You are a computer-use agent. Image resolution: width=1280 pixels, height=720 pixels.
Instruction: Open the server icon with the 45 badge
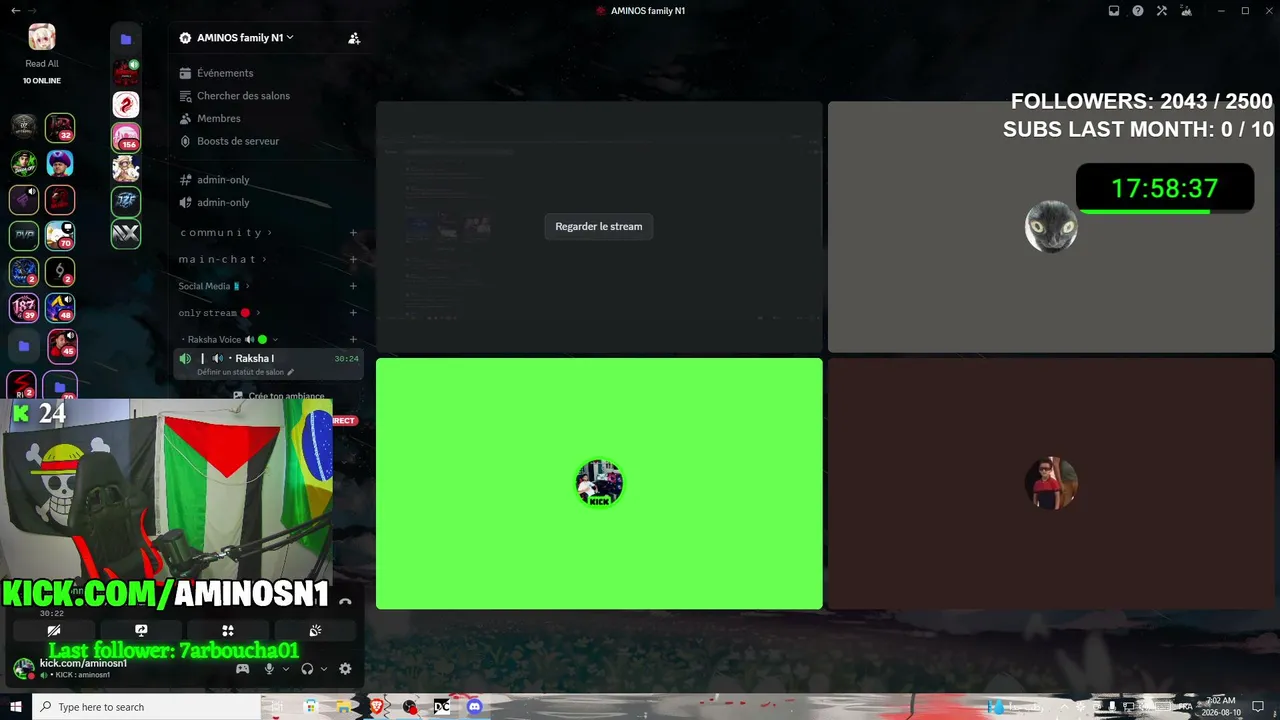pos(60,344)
